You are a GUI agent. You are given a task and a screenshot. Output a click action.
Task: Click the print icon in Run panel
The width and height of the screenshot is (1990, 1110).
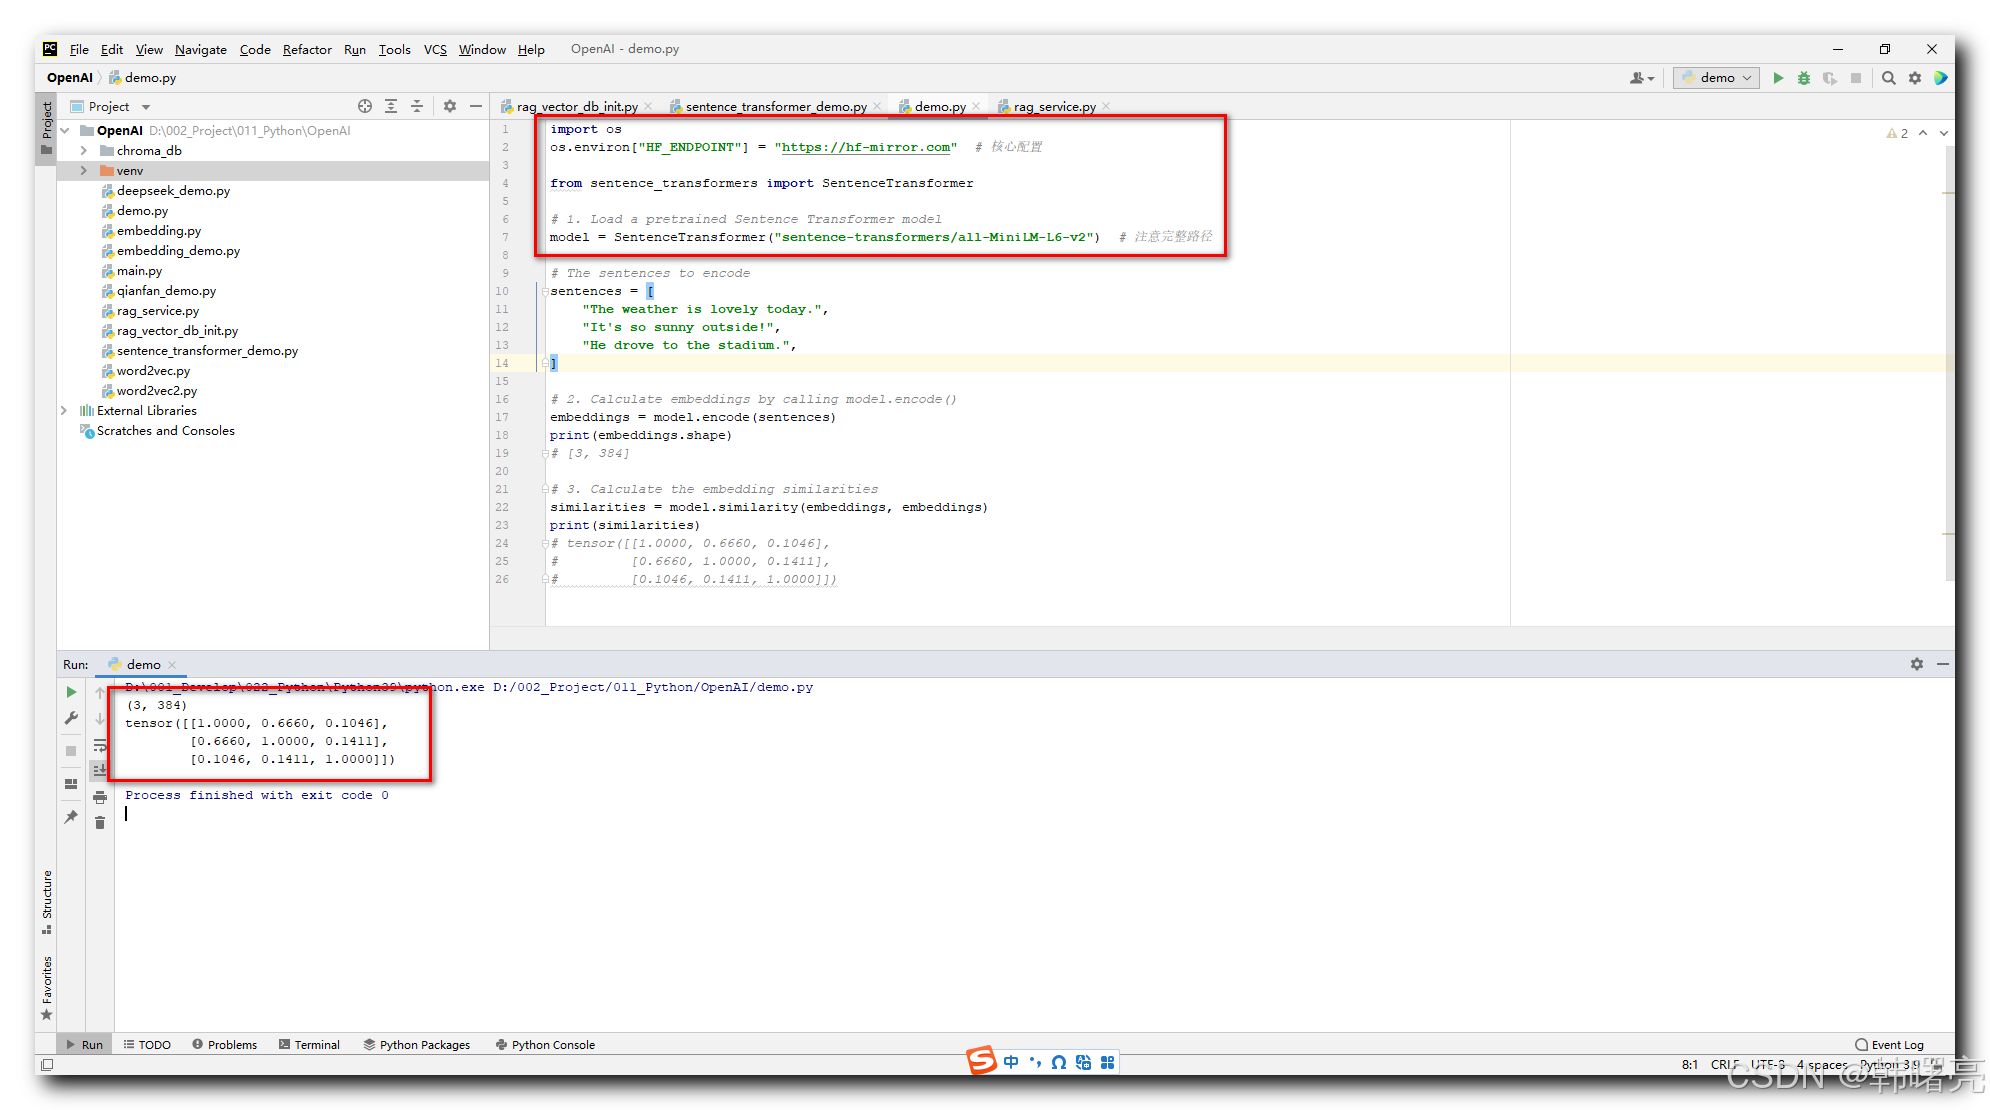pyautogui.click(x=100, y=797)
